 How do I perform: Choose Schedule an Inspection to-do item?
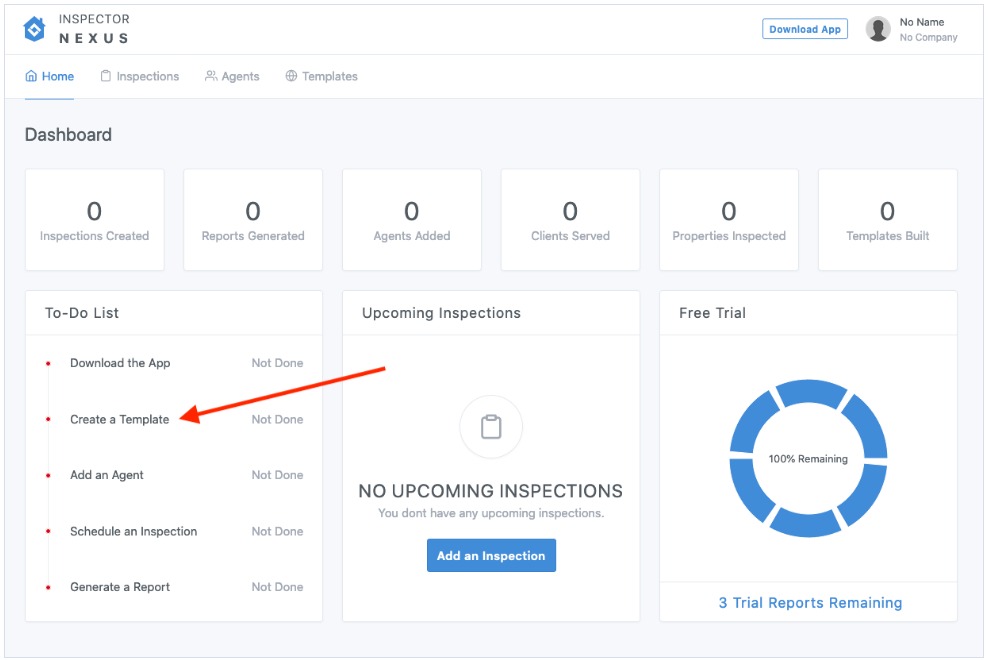point(133,531)
